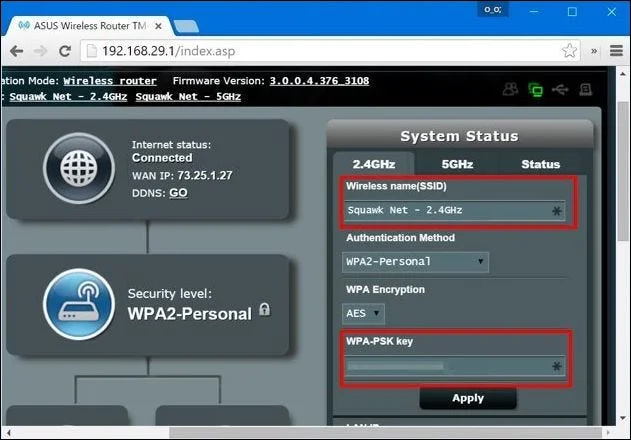
Task: Click the Wireless name SSID input field
Action: (455, 211)
